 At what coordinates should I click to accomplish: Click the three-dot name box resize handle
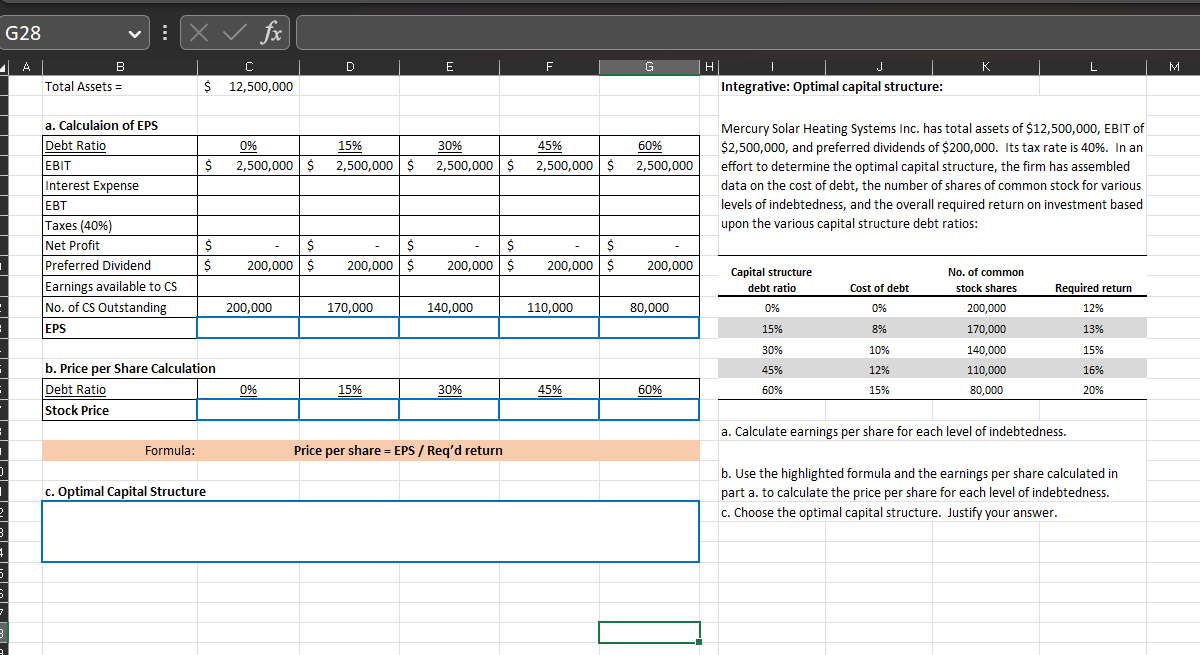pos(165,33)
